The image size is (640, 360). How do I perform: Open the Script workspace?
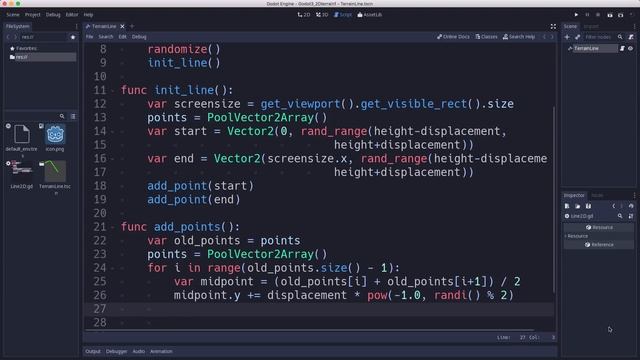click(x=343, y=15)
